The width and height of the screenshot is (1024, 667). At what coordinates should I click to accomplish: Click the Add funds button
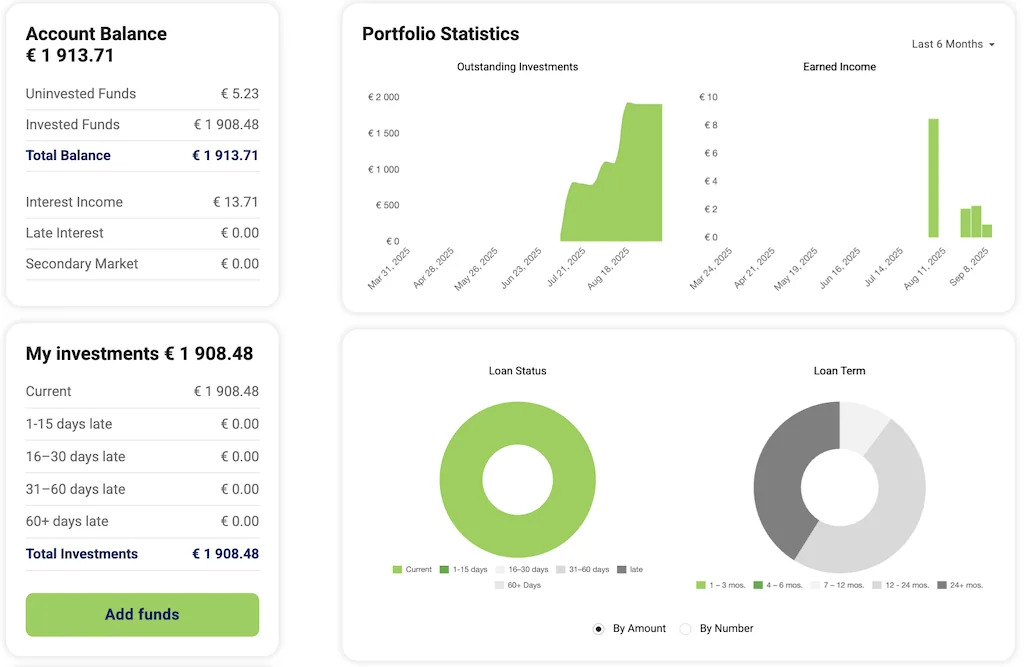(142, 614)
